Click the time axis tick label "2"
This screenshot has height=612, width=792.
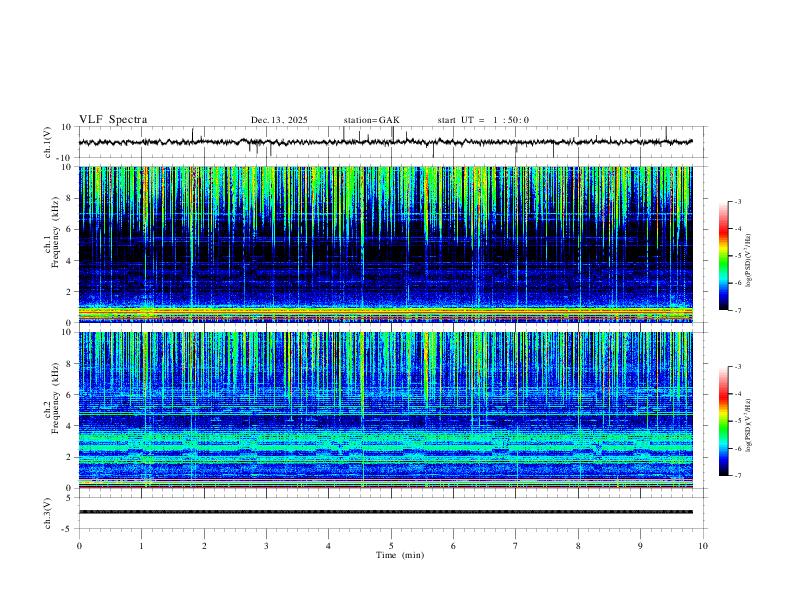click(x=204, y=546)
